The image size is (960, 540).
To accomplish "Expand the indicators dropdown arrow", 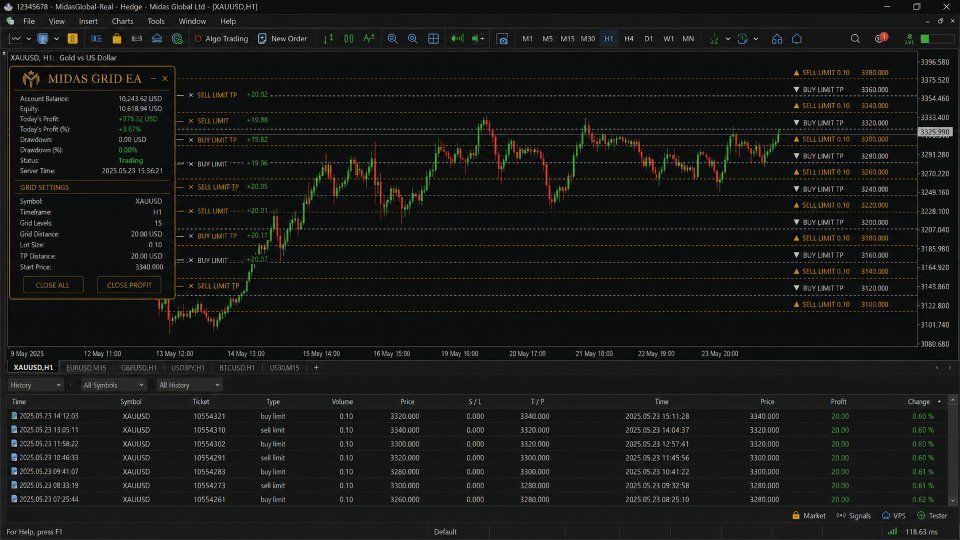I will (727, 39).
